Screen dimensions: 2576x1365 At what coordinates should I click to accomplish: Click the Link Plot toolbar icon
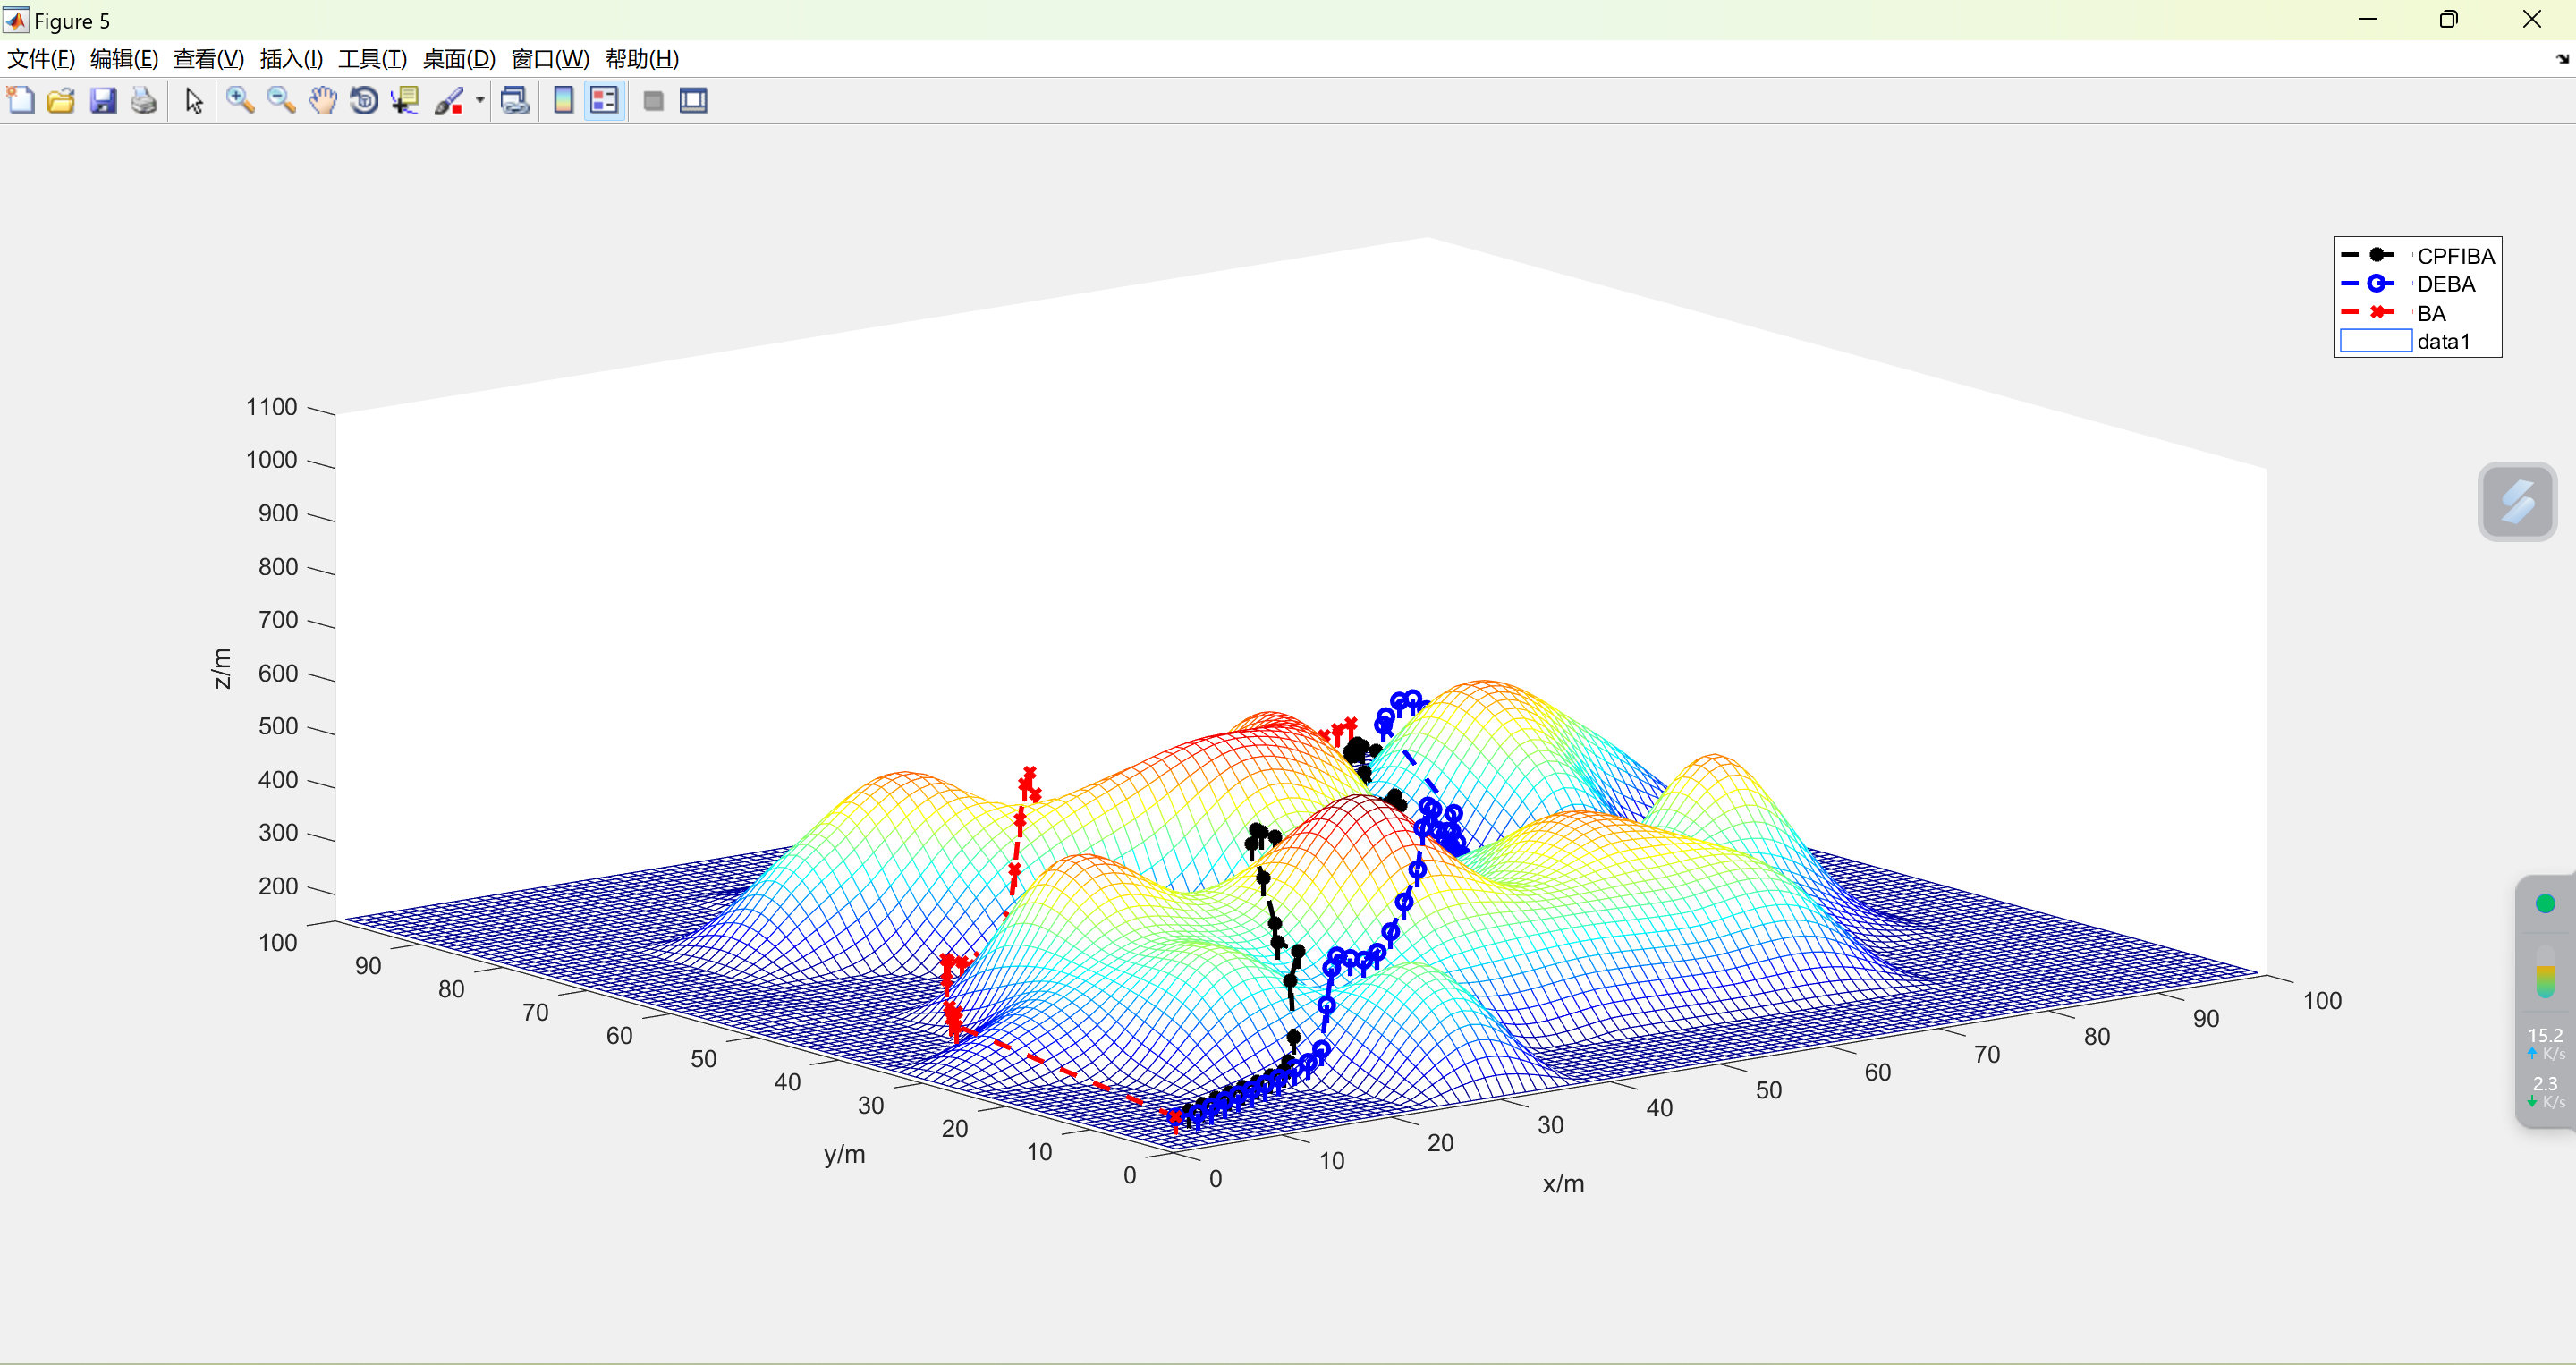point(515,101)
